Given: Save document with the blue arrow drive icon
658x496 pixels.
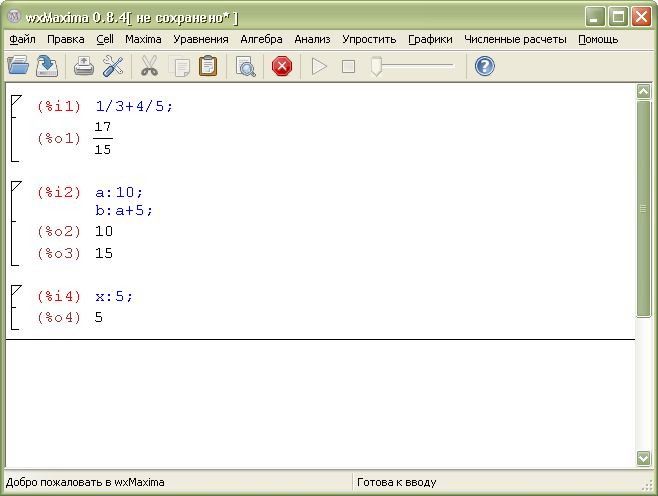Looking at the screenshot, I should point(47,66).
